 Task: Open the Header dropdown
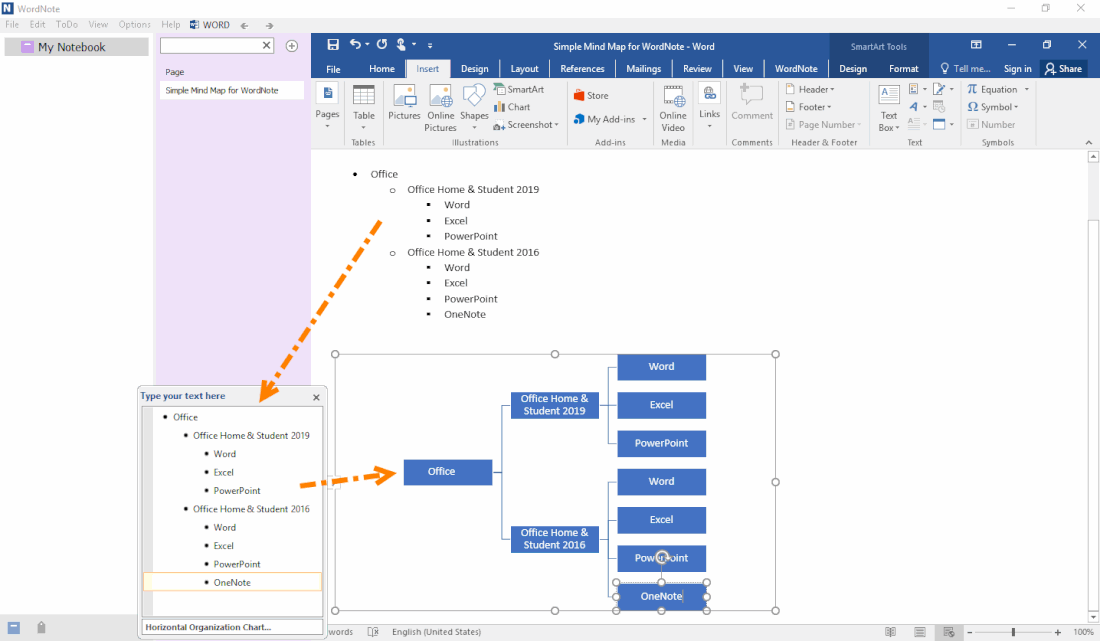[810, 89]
